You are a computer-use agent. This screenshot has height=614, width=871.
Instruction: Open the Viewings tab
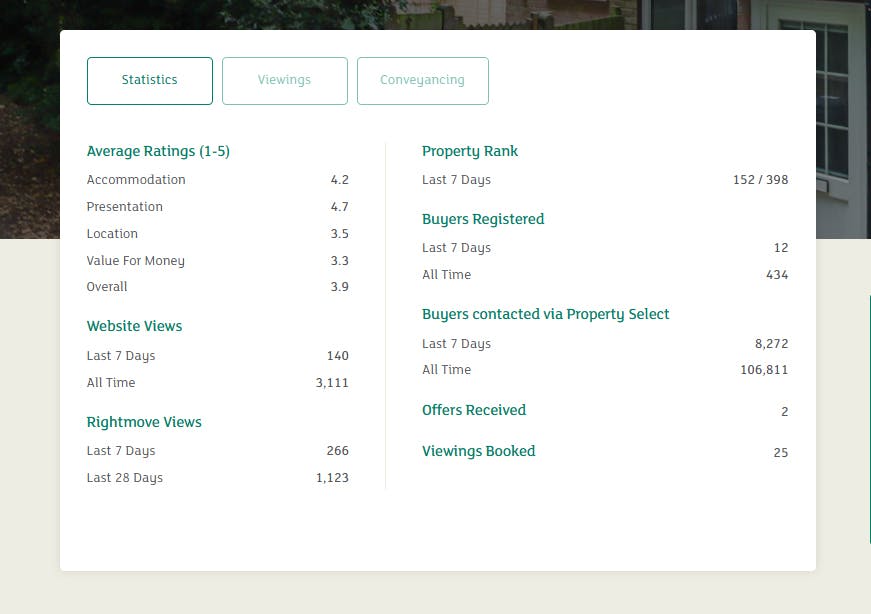point(285,81)
